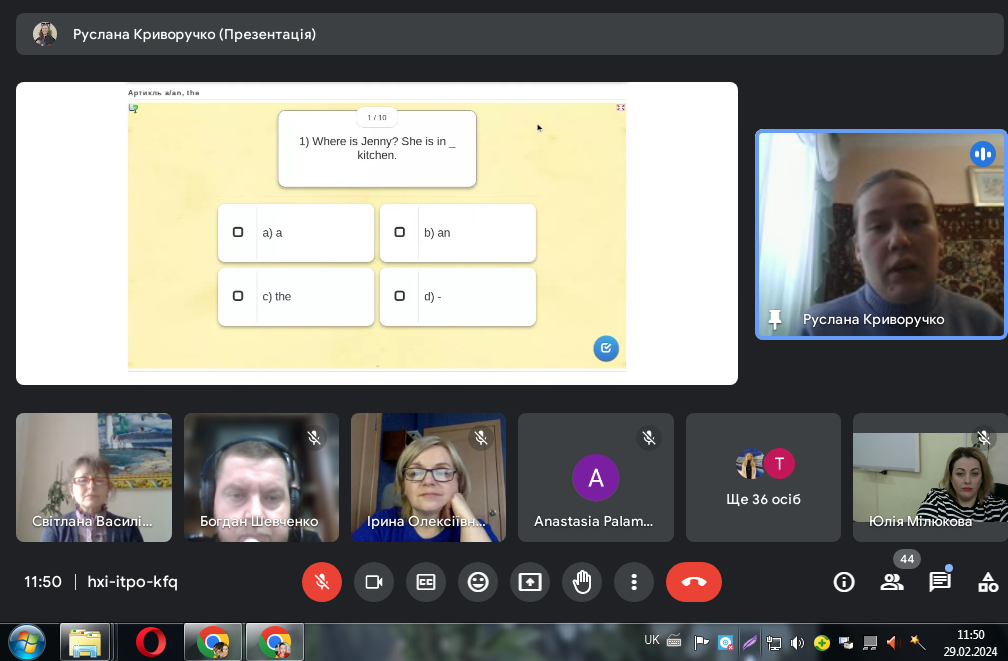Check answer option b) an
The image size is (1008, 661).
(x=400, y=232)
